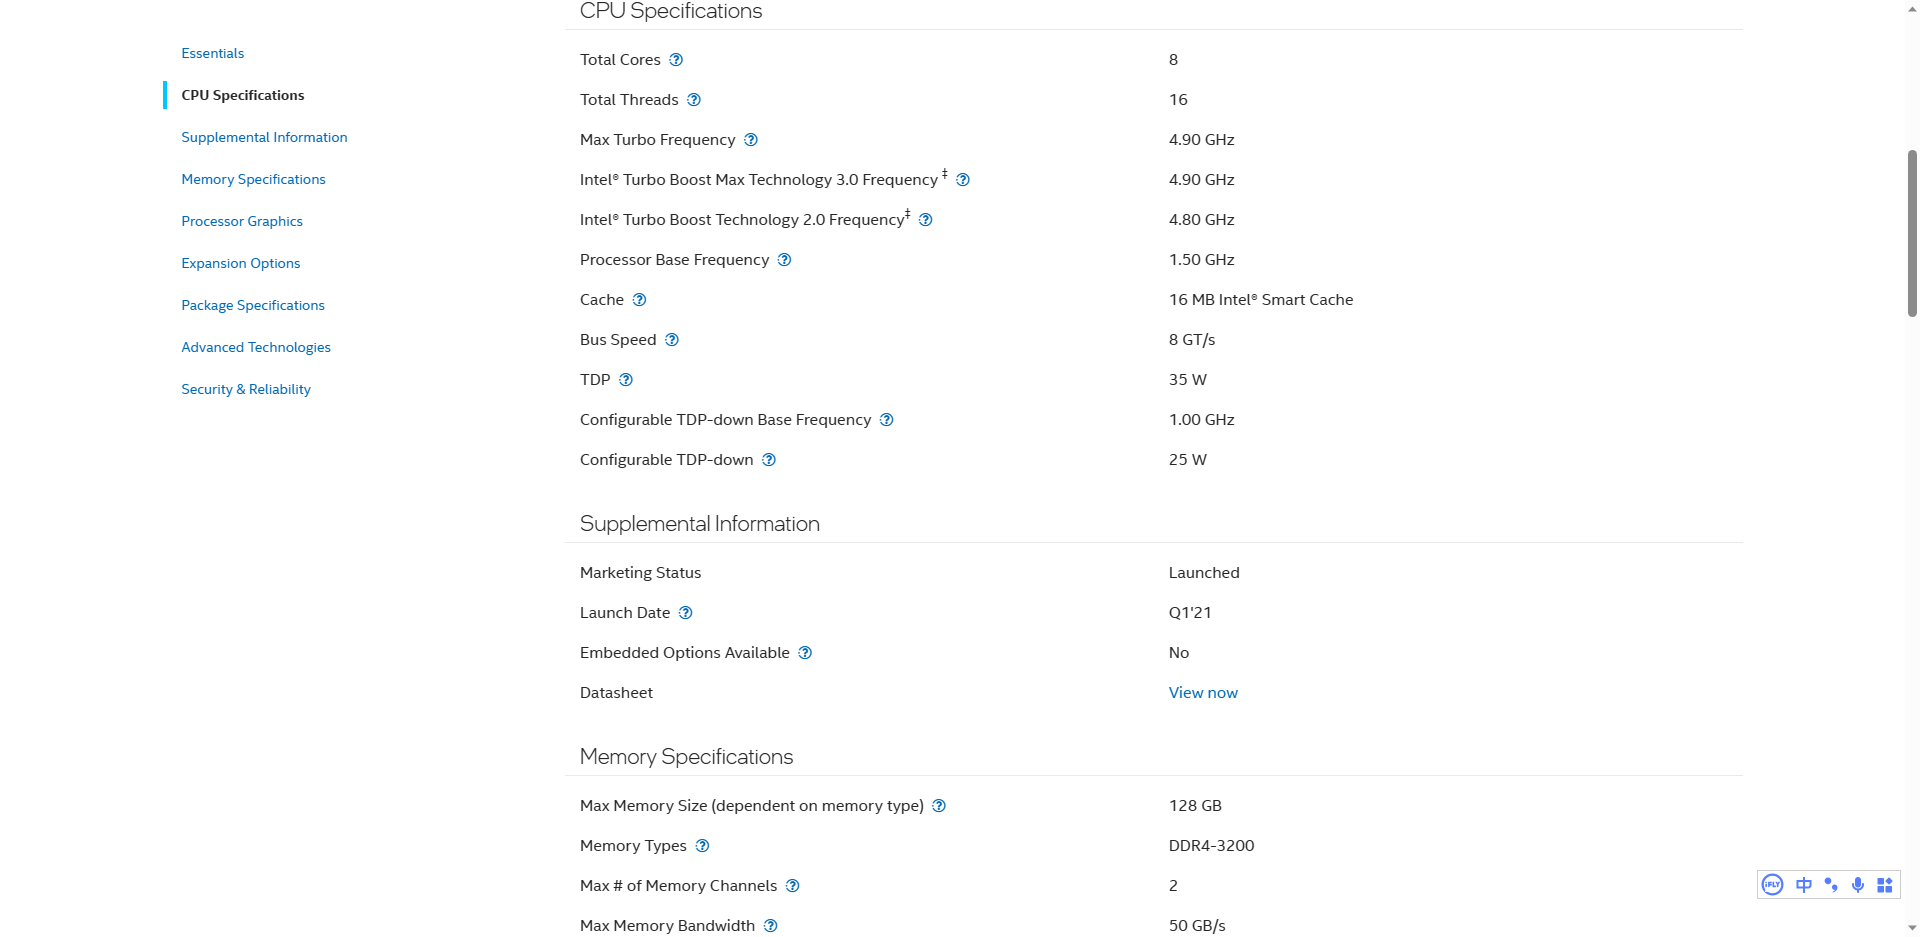Open help icon for Launch Date
The image size is (1920, 937).
686,613
